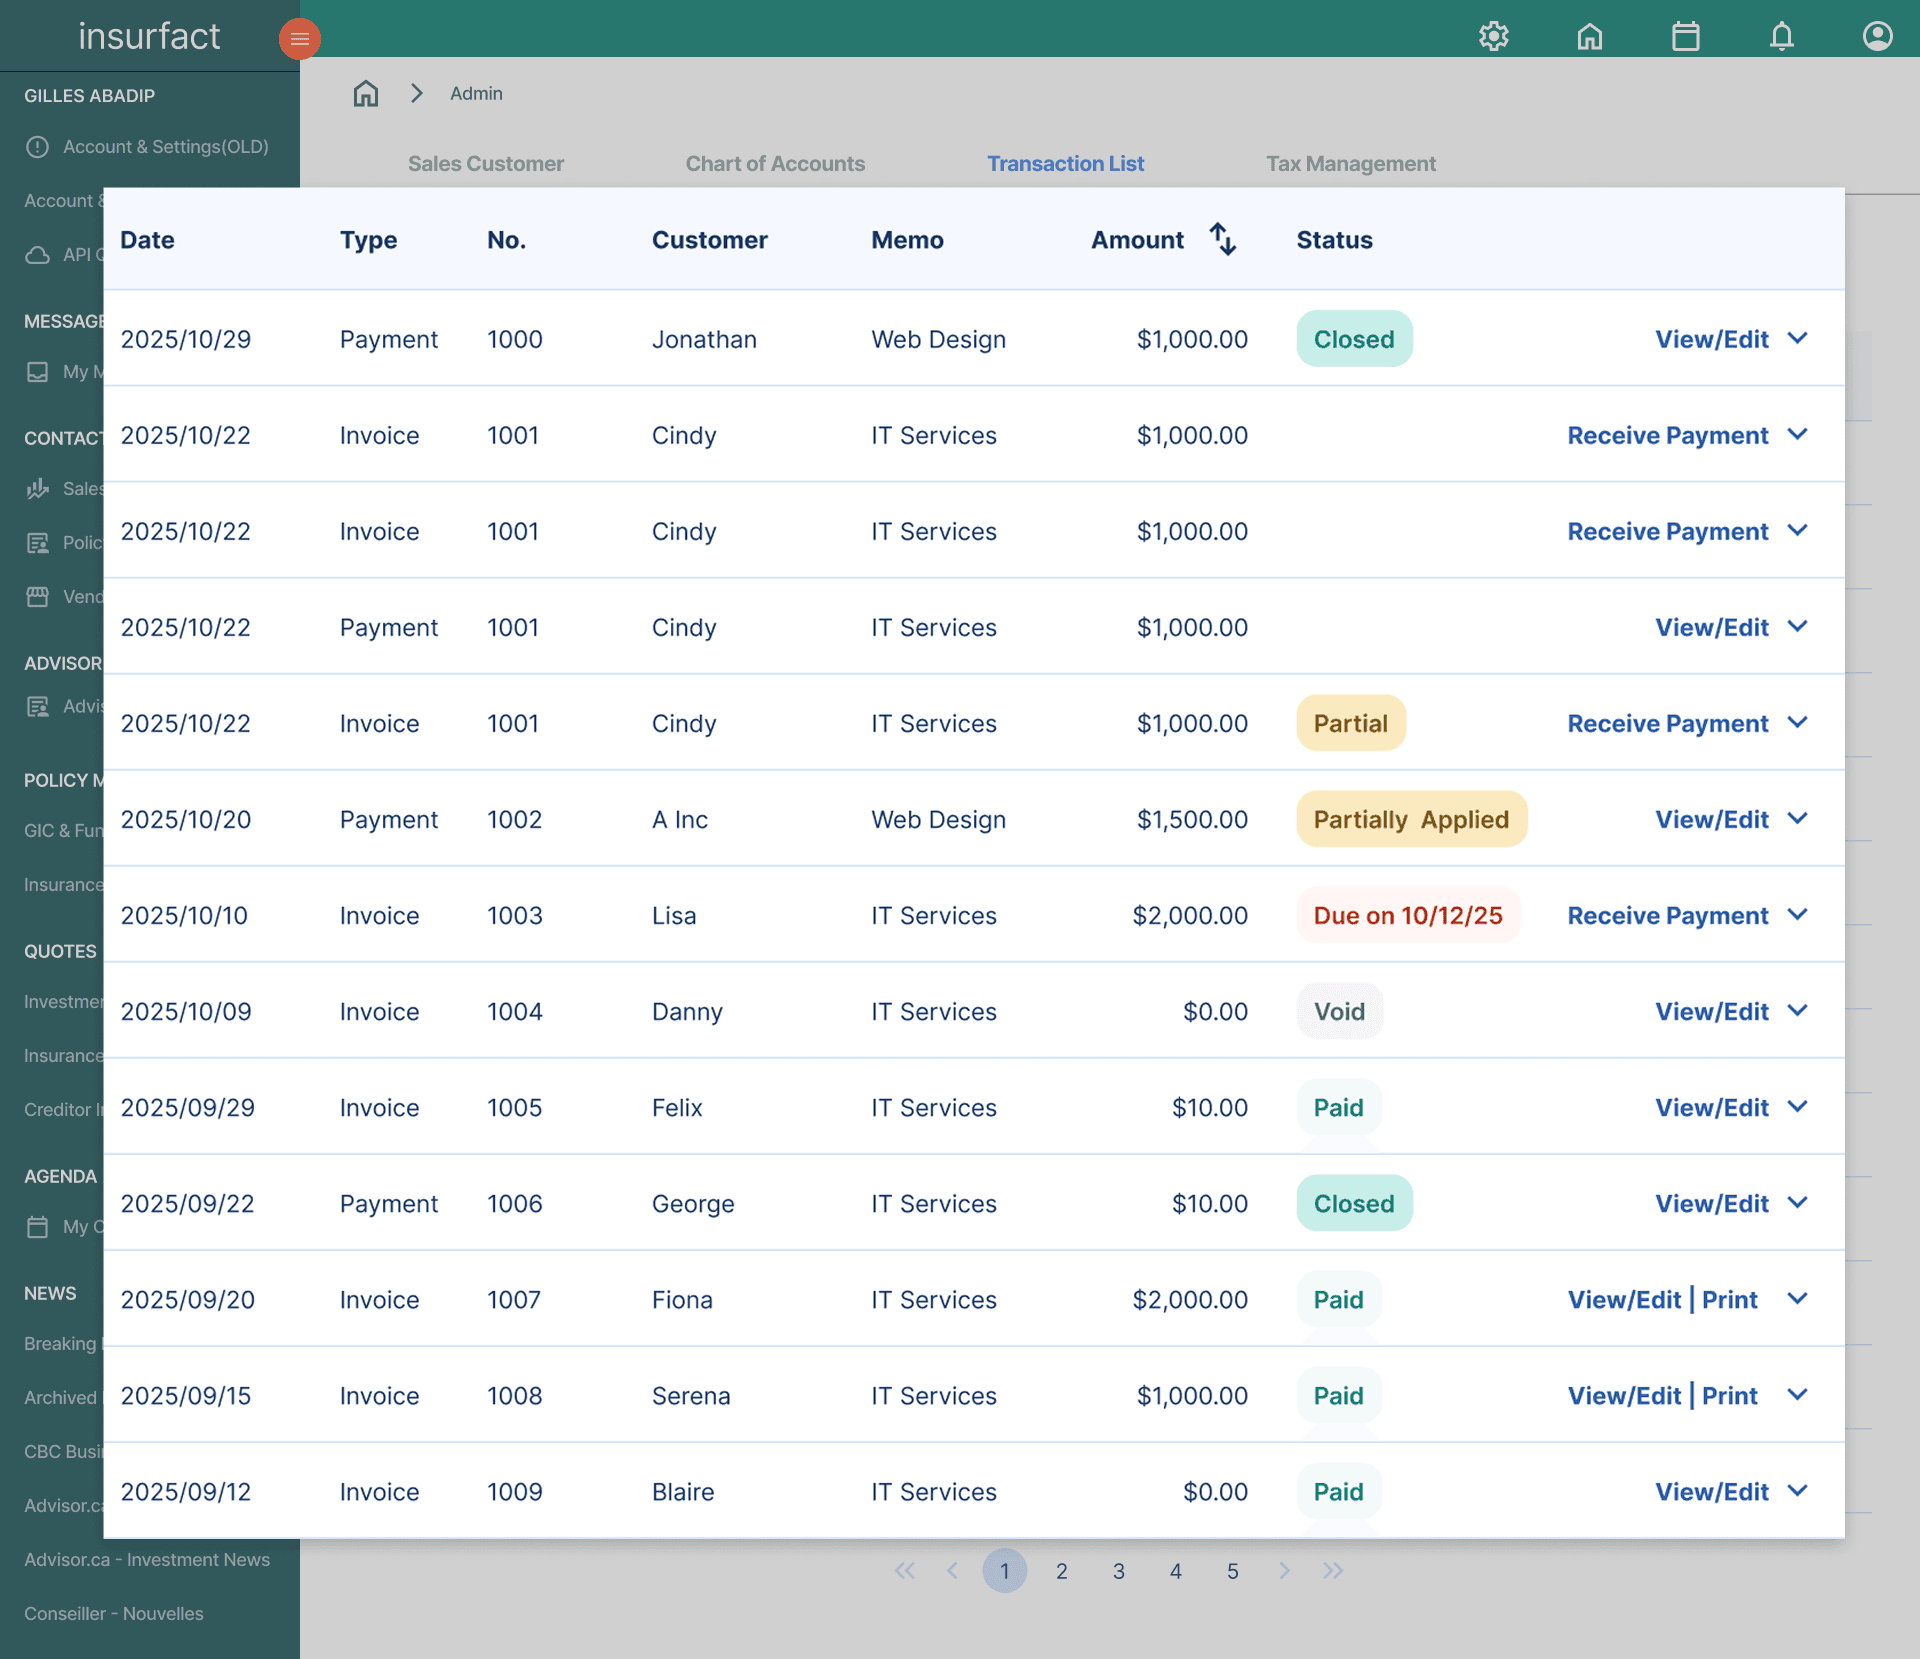Open Advisor.ca - Investment News sidebar link
Screen dimensions: 1920x1659
pyautogui.click(x=147, y=1559)
